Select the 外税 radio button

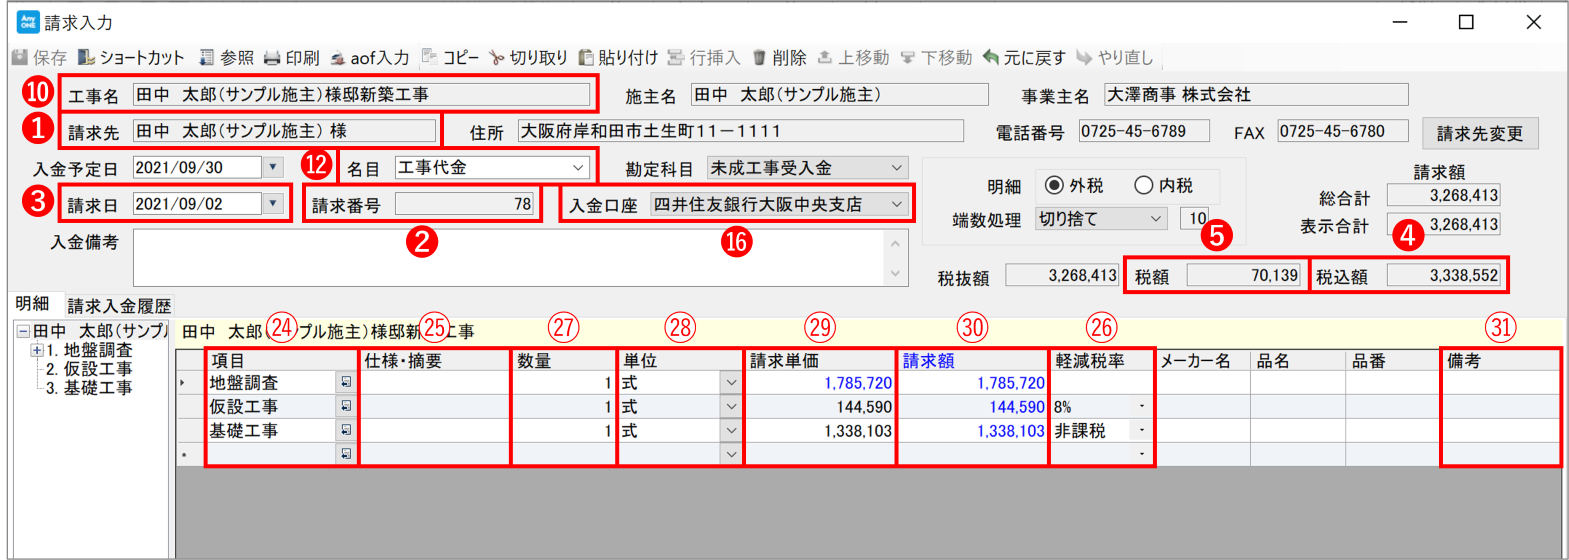click(1054, 185)
